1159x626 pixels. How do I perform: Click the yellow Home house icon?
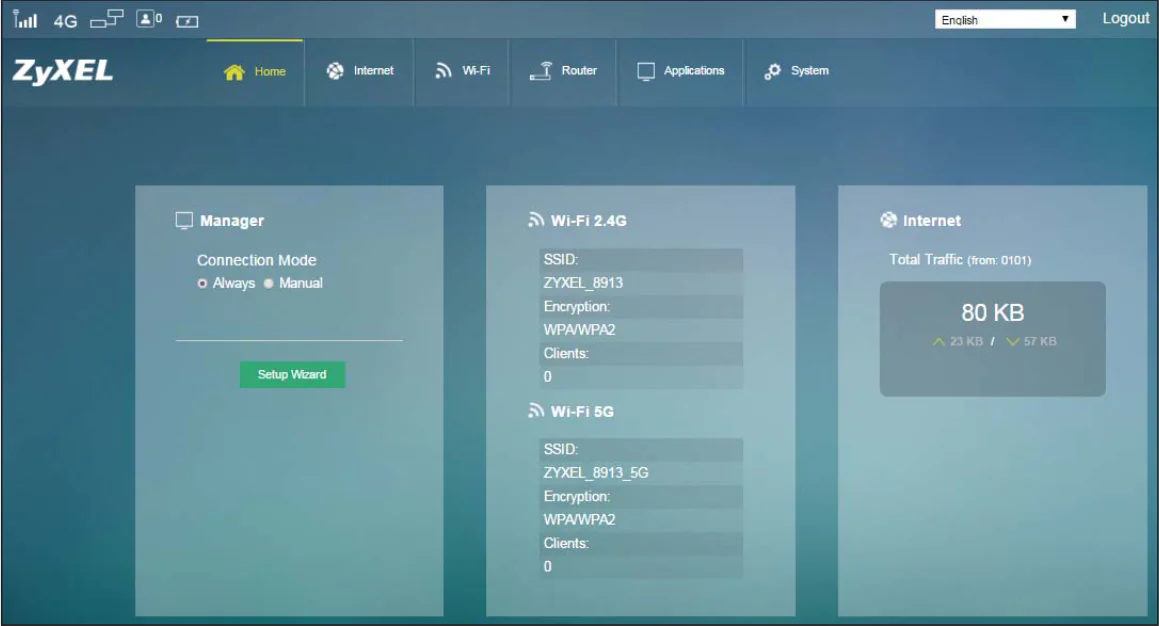(x=234, y=72)
